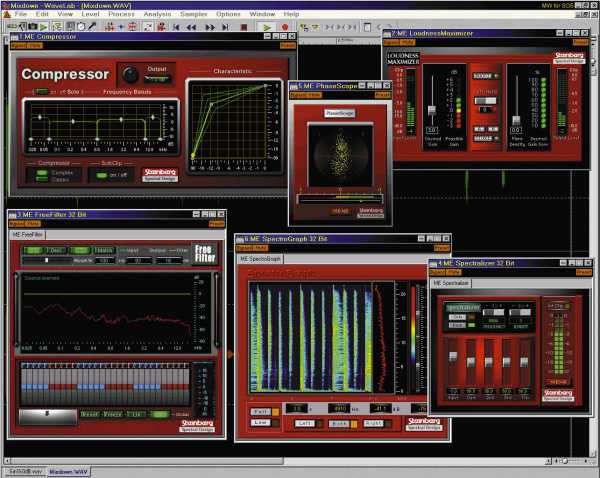The width and height of the screenshot is (600, 478).
Task: Toggle Bypass in ME Compressor window
Action: pos(18,46)
